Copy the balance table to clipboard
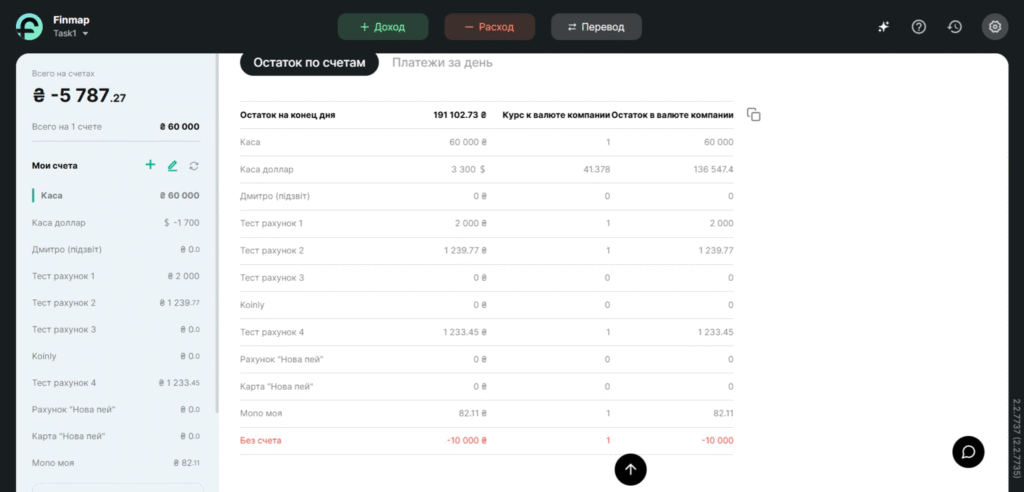This screenshot has height=492, width=1024. click(754, 115)
